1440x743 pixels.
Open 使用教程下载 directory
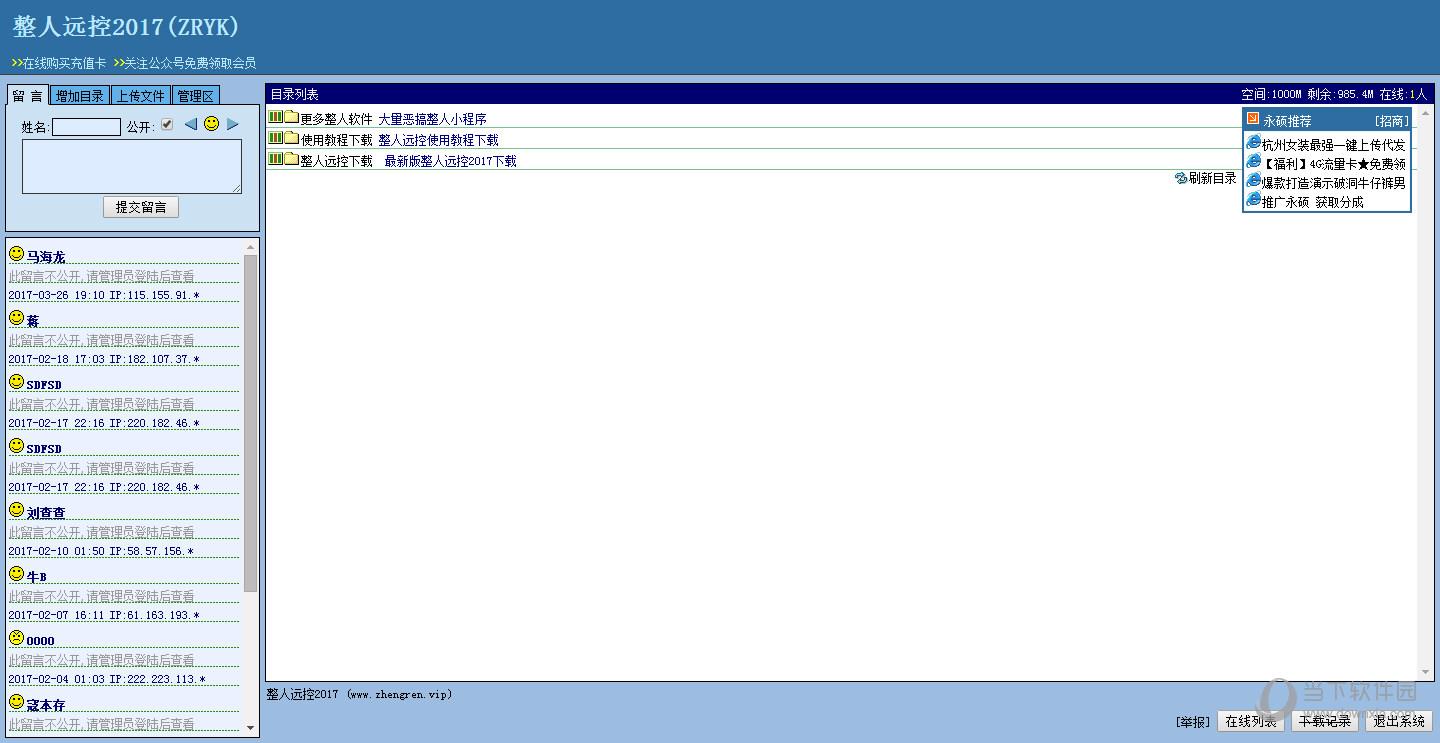[x=336, y=140]
